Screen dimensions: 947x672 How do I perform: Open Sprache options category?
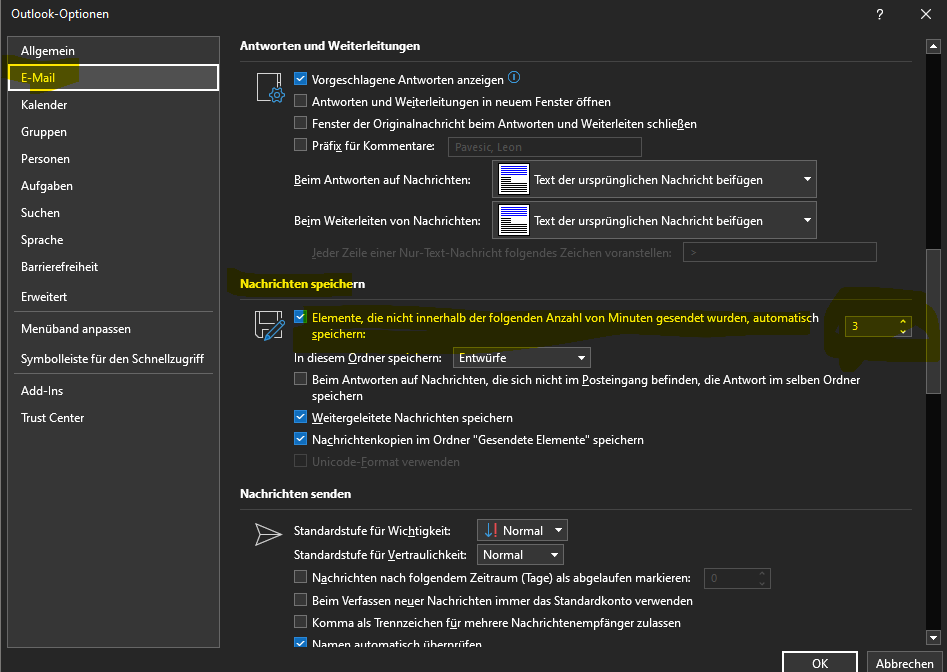click(114, 240)
